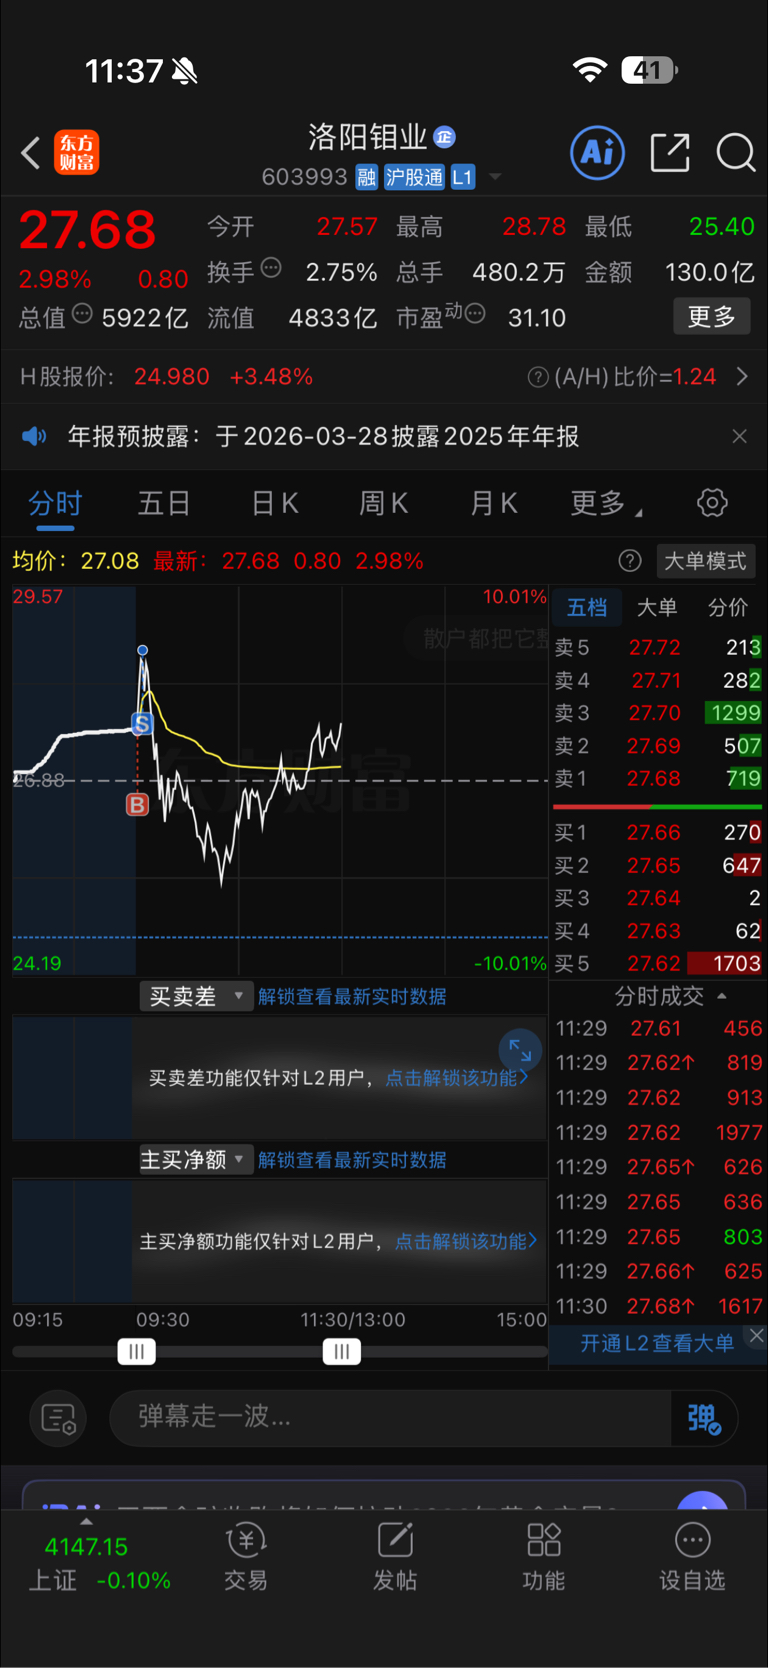
Task: Tap 卖1 price 27.68 in order book
Action: click(654, 779)
